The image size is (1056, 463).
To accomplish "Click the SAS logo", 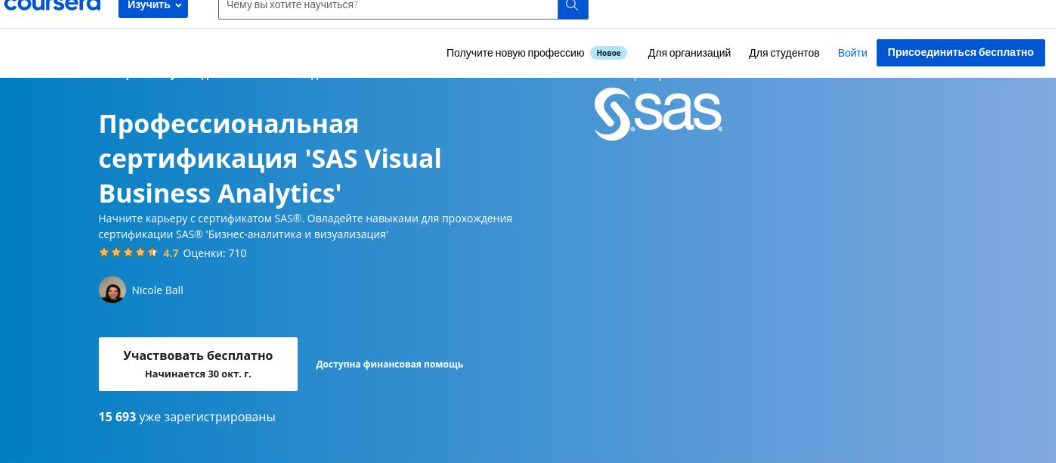I will click(x=658, y=114).
